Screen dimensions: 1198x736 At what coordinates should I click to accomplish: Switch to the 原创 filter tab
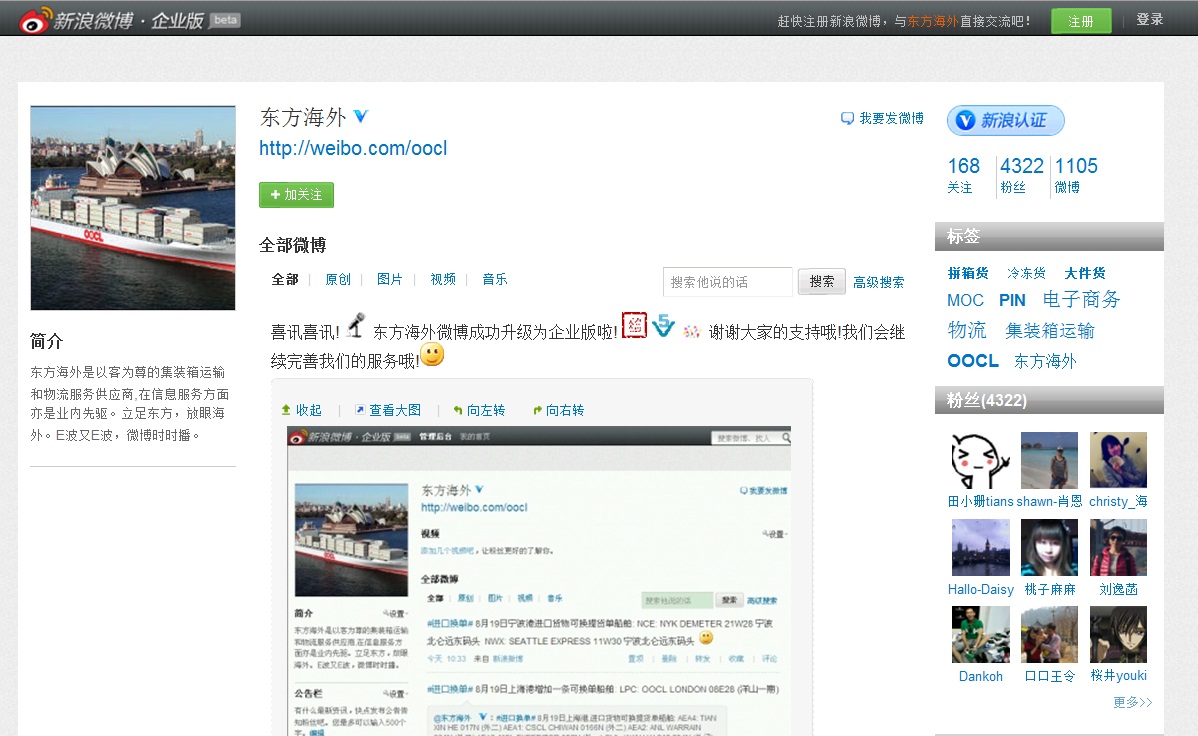(338, 280)
